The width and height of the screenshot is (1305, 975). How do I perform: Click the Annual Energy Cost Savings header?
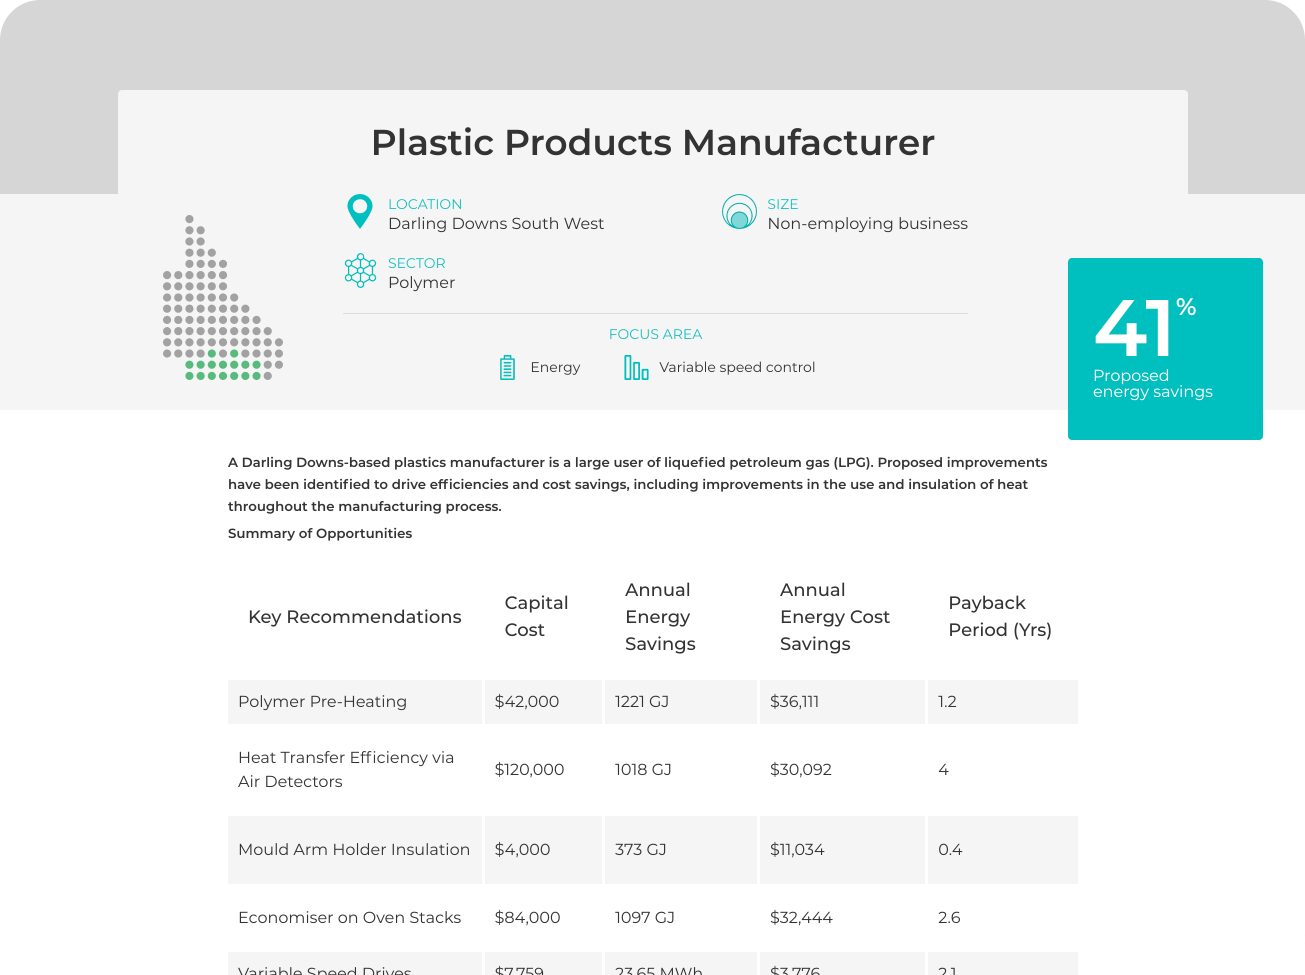834,617
